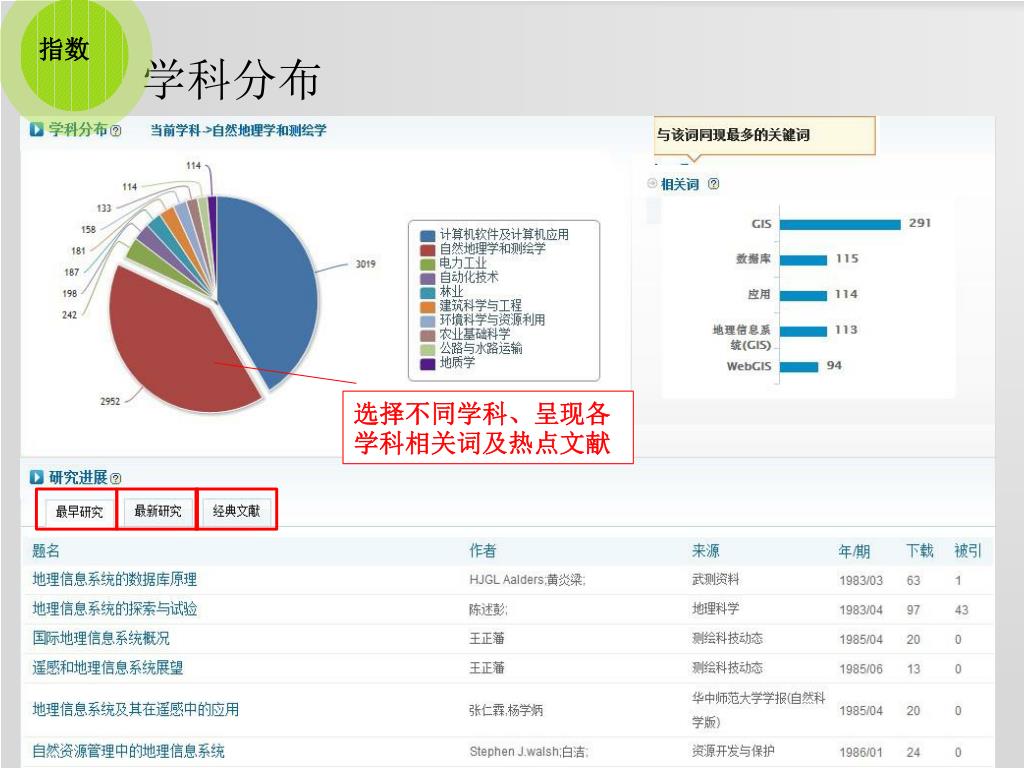The width and height of the screenshot is (1024, 768).
Task: Click the 下载 column header
Action: point(920,551)
